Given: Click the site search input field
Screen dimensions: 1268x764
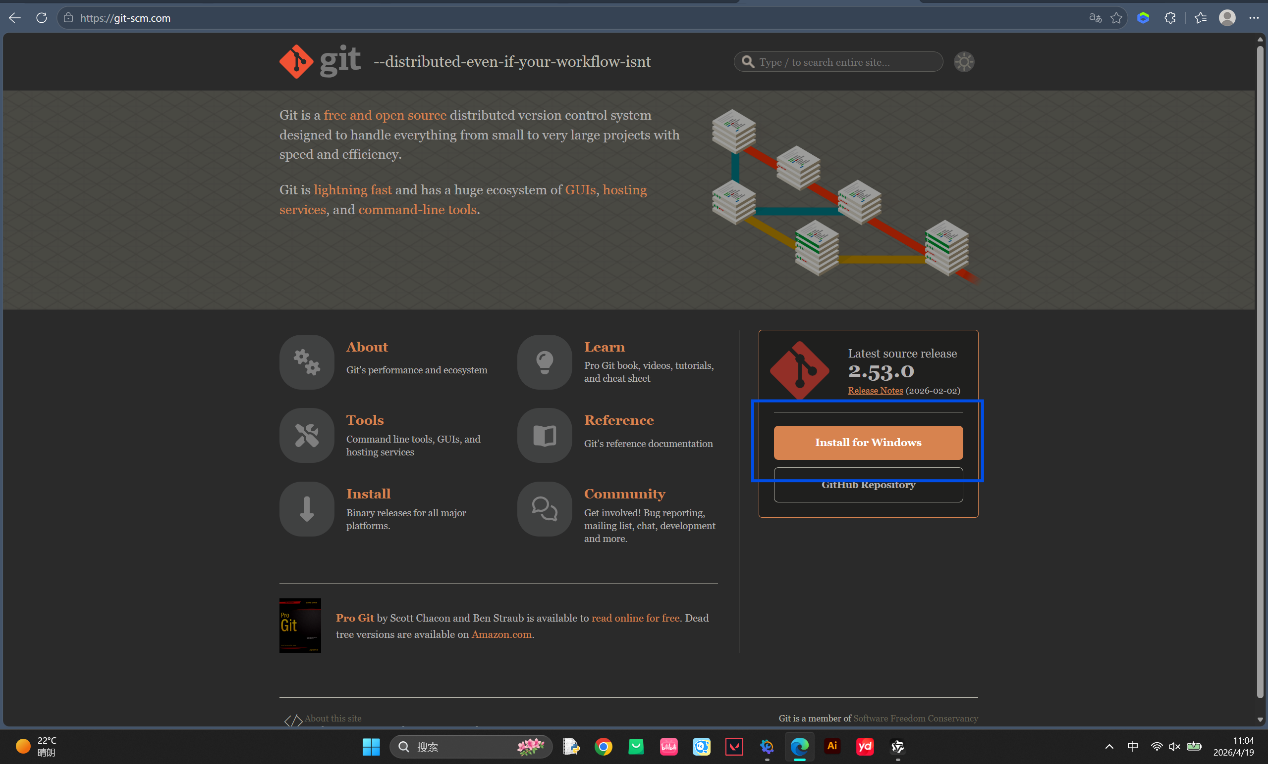Looking at the screenshot, I should (x=838, y=62).
